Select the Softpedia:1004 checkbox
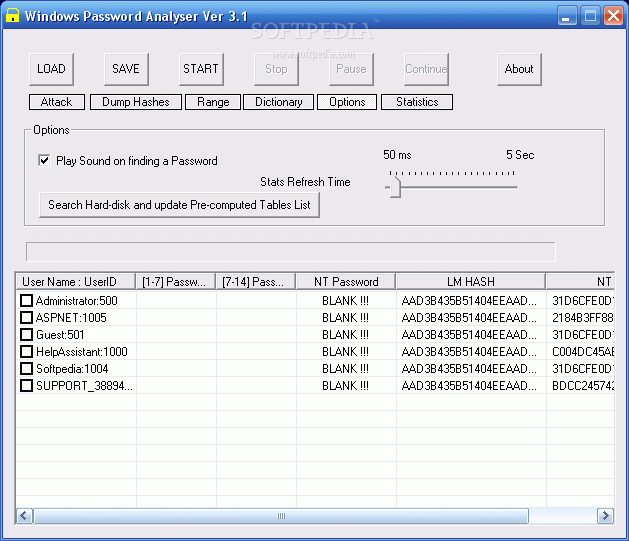629x541 pixels. [26, 369]
